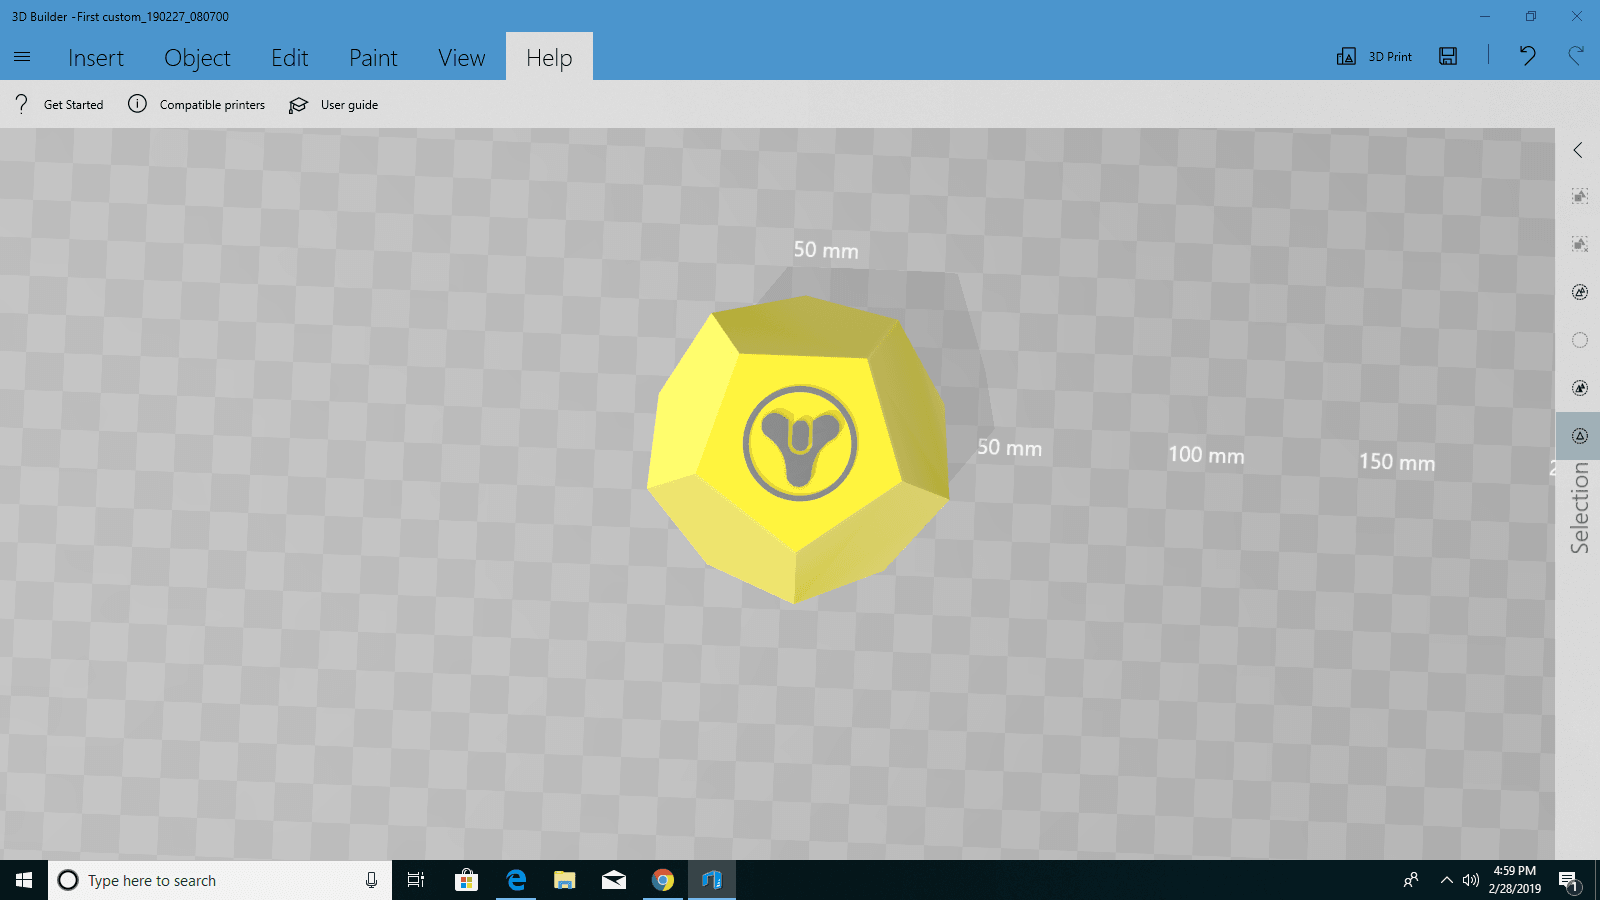Image resolution: width=1600 pixels, height=900 pixels.
Task: Collapse the Selection panel with the chevron
Action: tap(1578, 150)
